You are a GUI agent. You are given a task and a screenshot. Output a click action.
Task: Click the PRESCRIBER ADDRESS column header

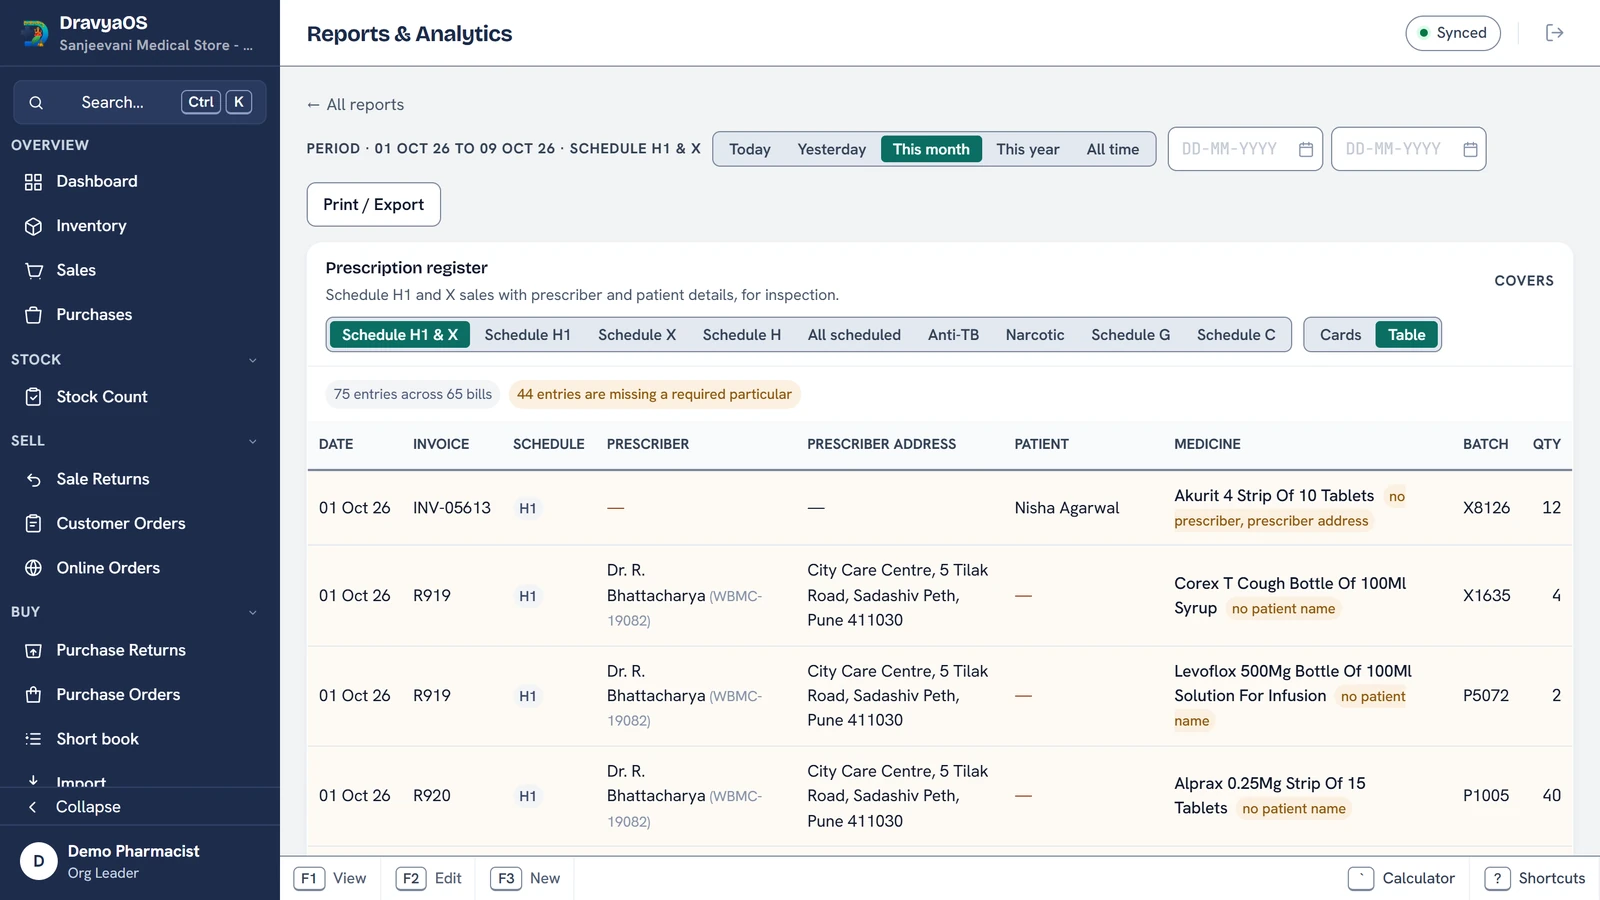point(881,444)
